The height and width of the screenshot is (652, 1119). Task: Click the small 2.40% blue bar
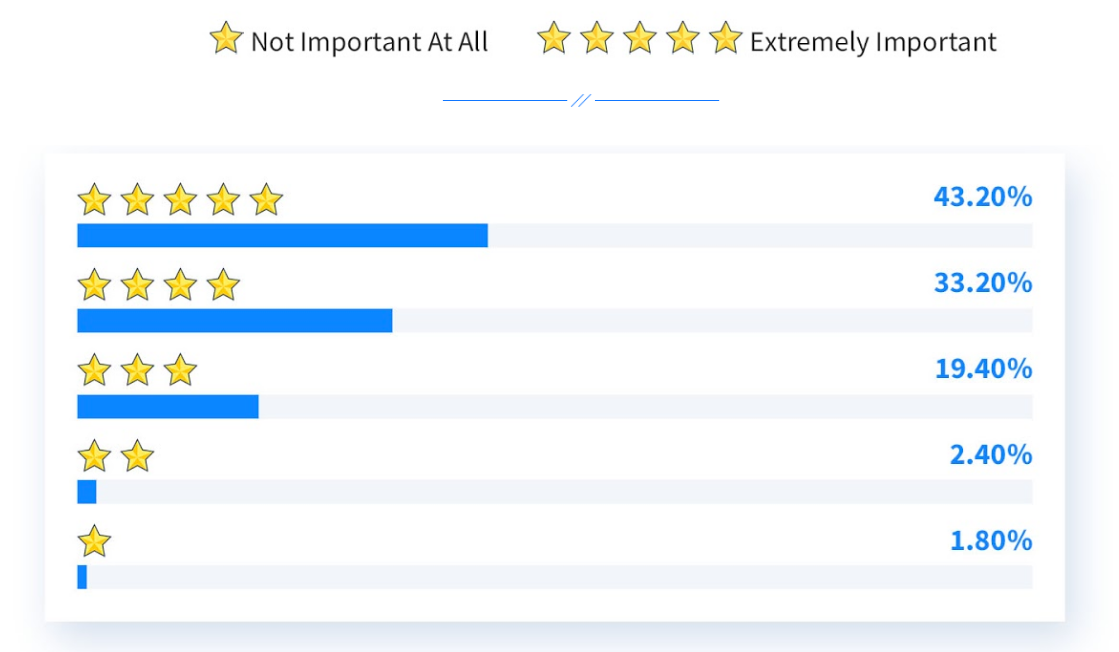(x=86, y=491)
